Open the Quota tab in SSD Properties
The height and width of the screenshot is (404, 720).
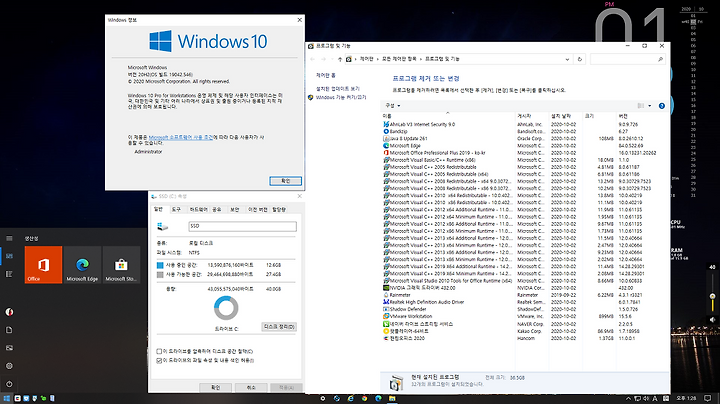[x=279, y=209]
